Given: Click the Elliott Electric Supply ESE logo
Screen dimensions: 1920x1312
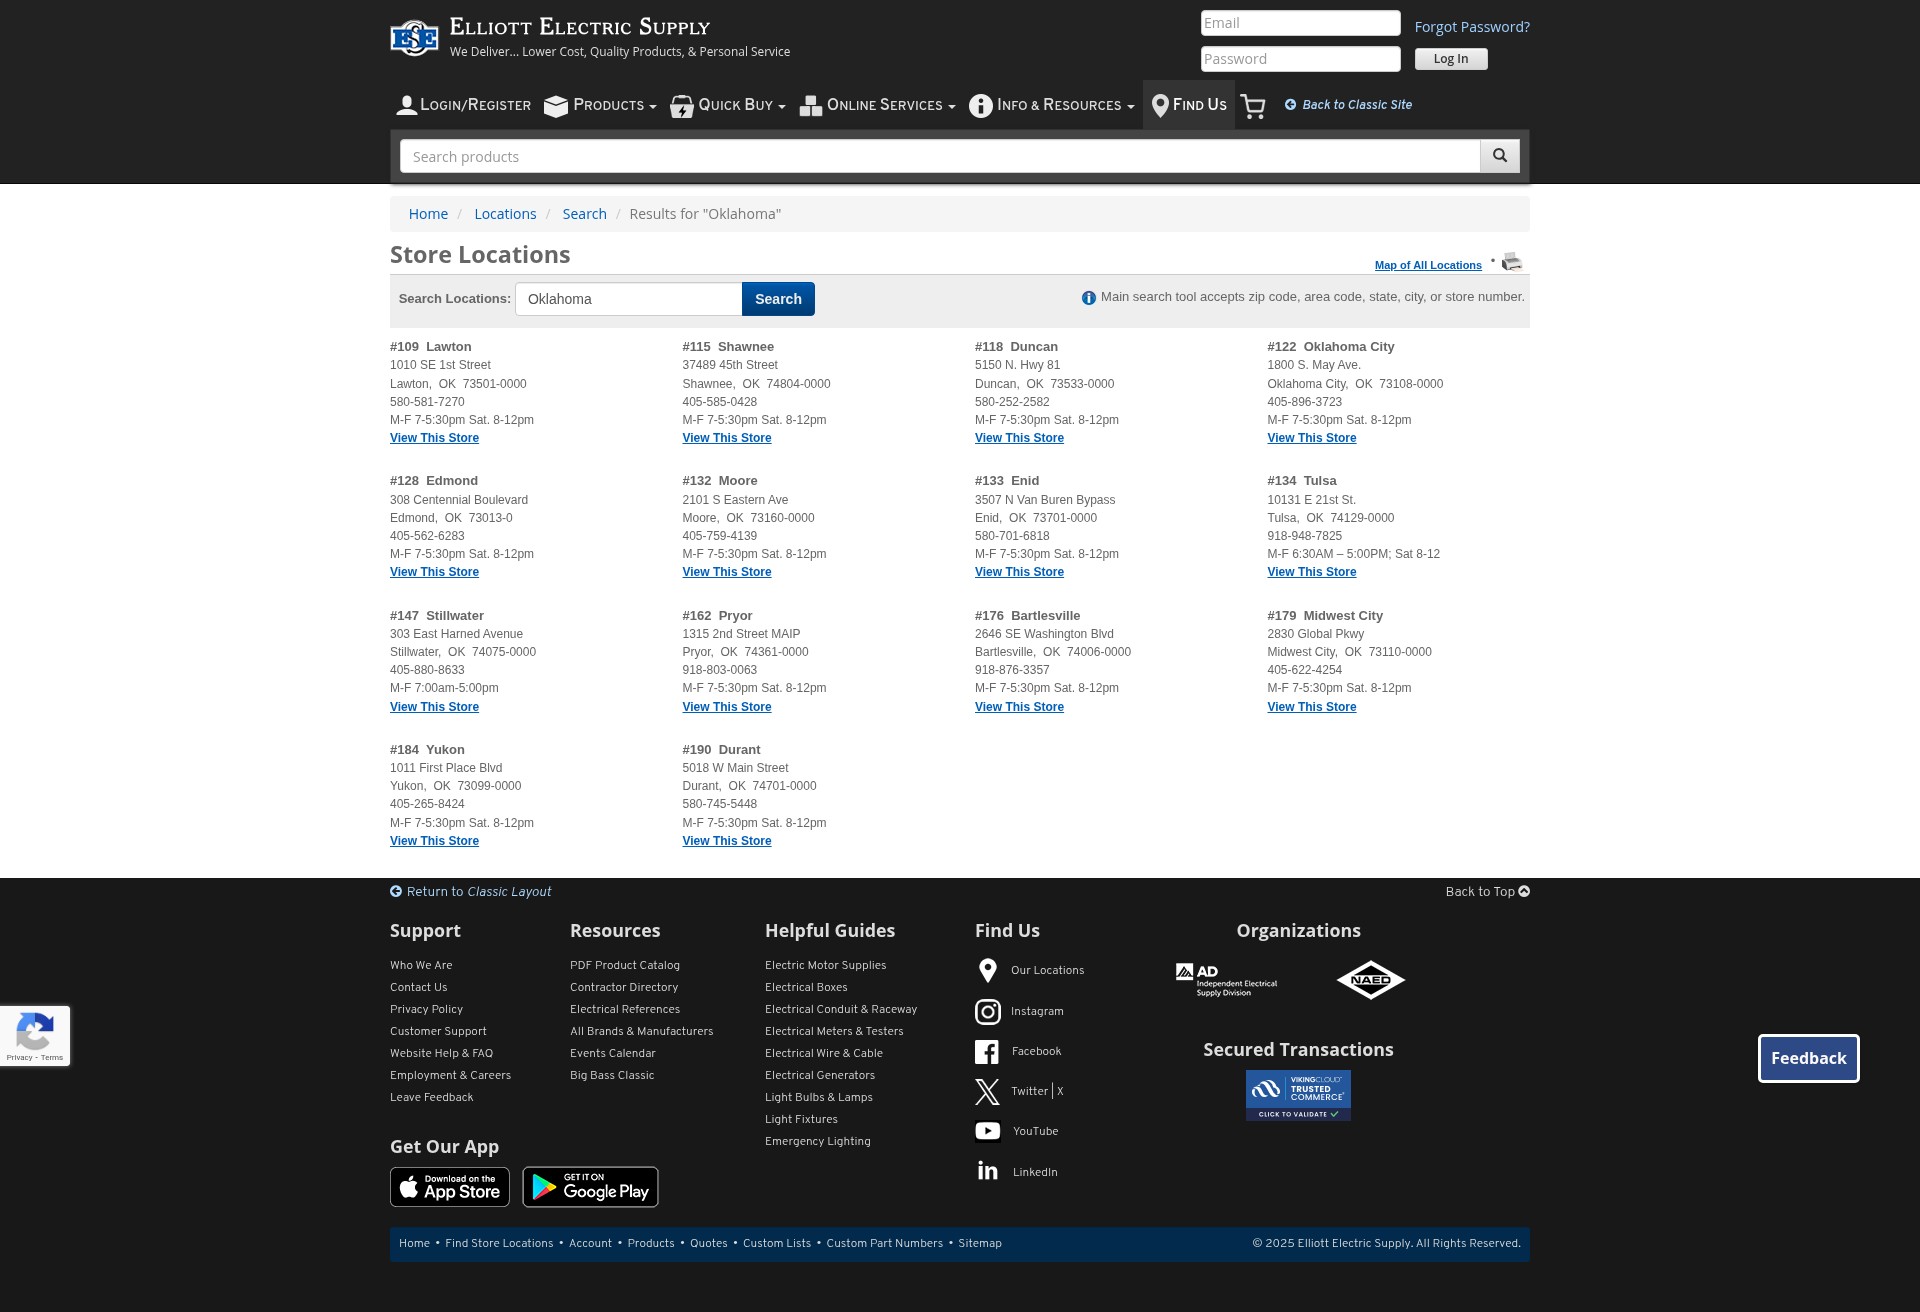Looking at the screenshot, I should [414, 38].
